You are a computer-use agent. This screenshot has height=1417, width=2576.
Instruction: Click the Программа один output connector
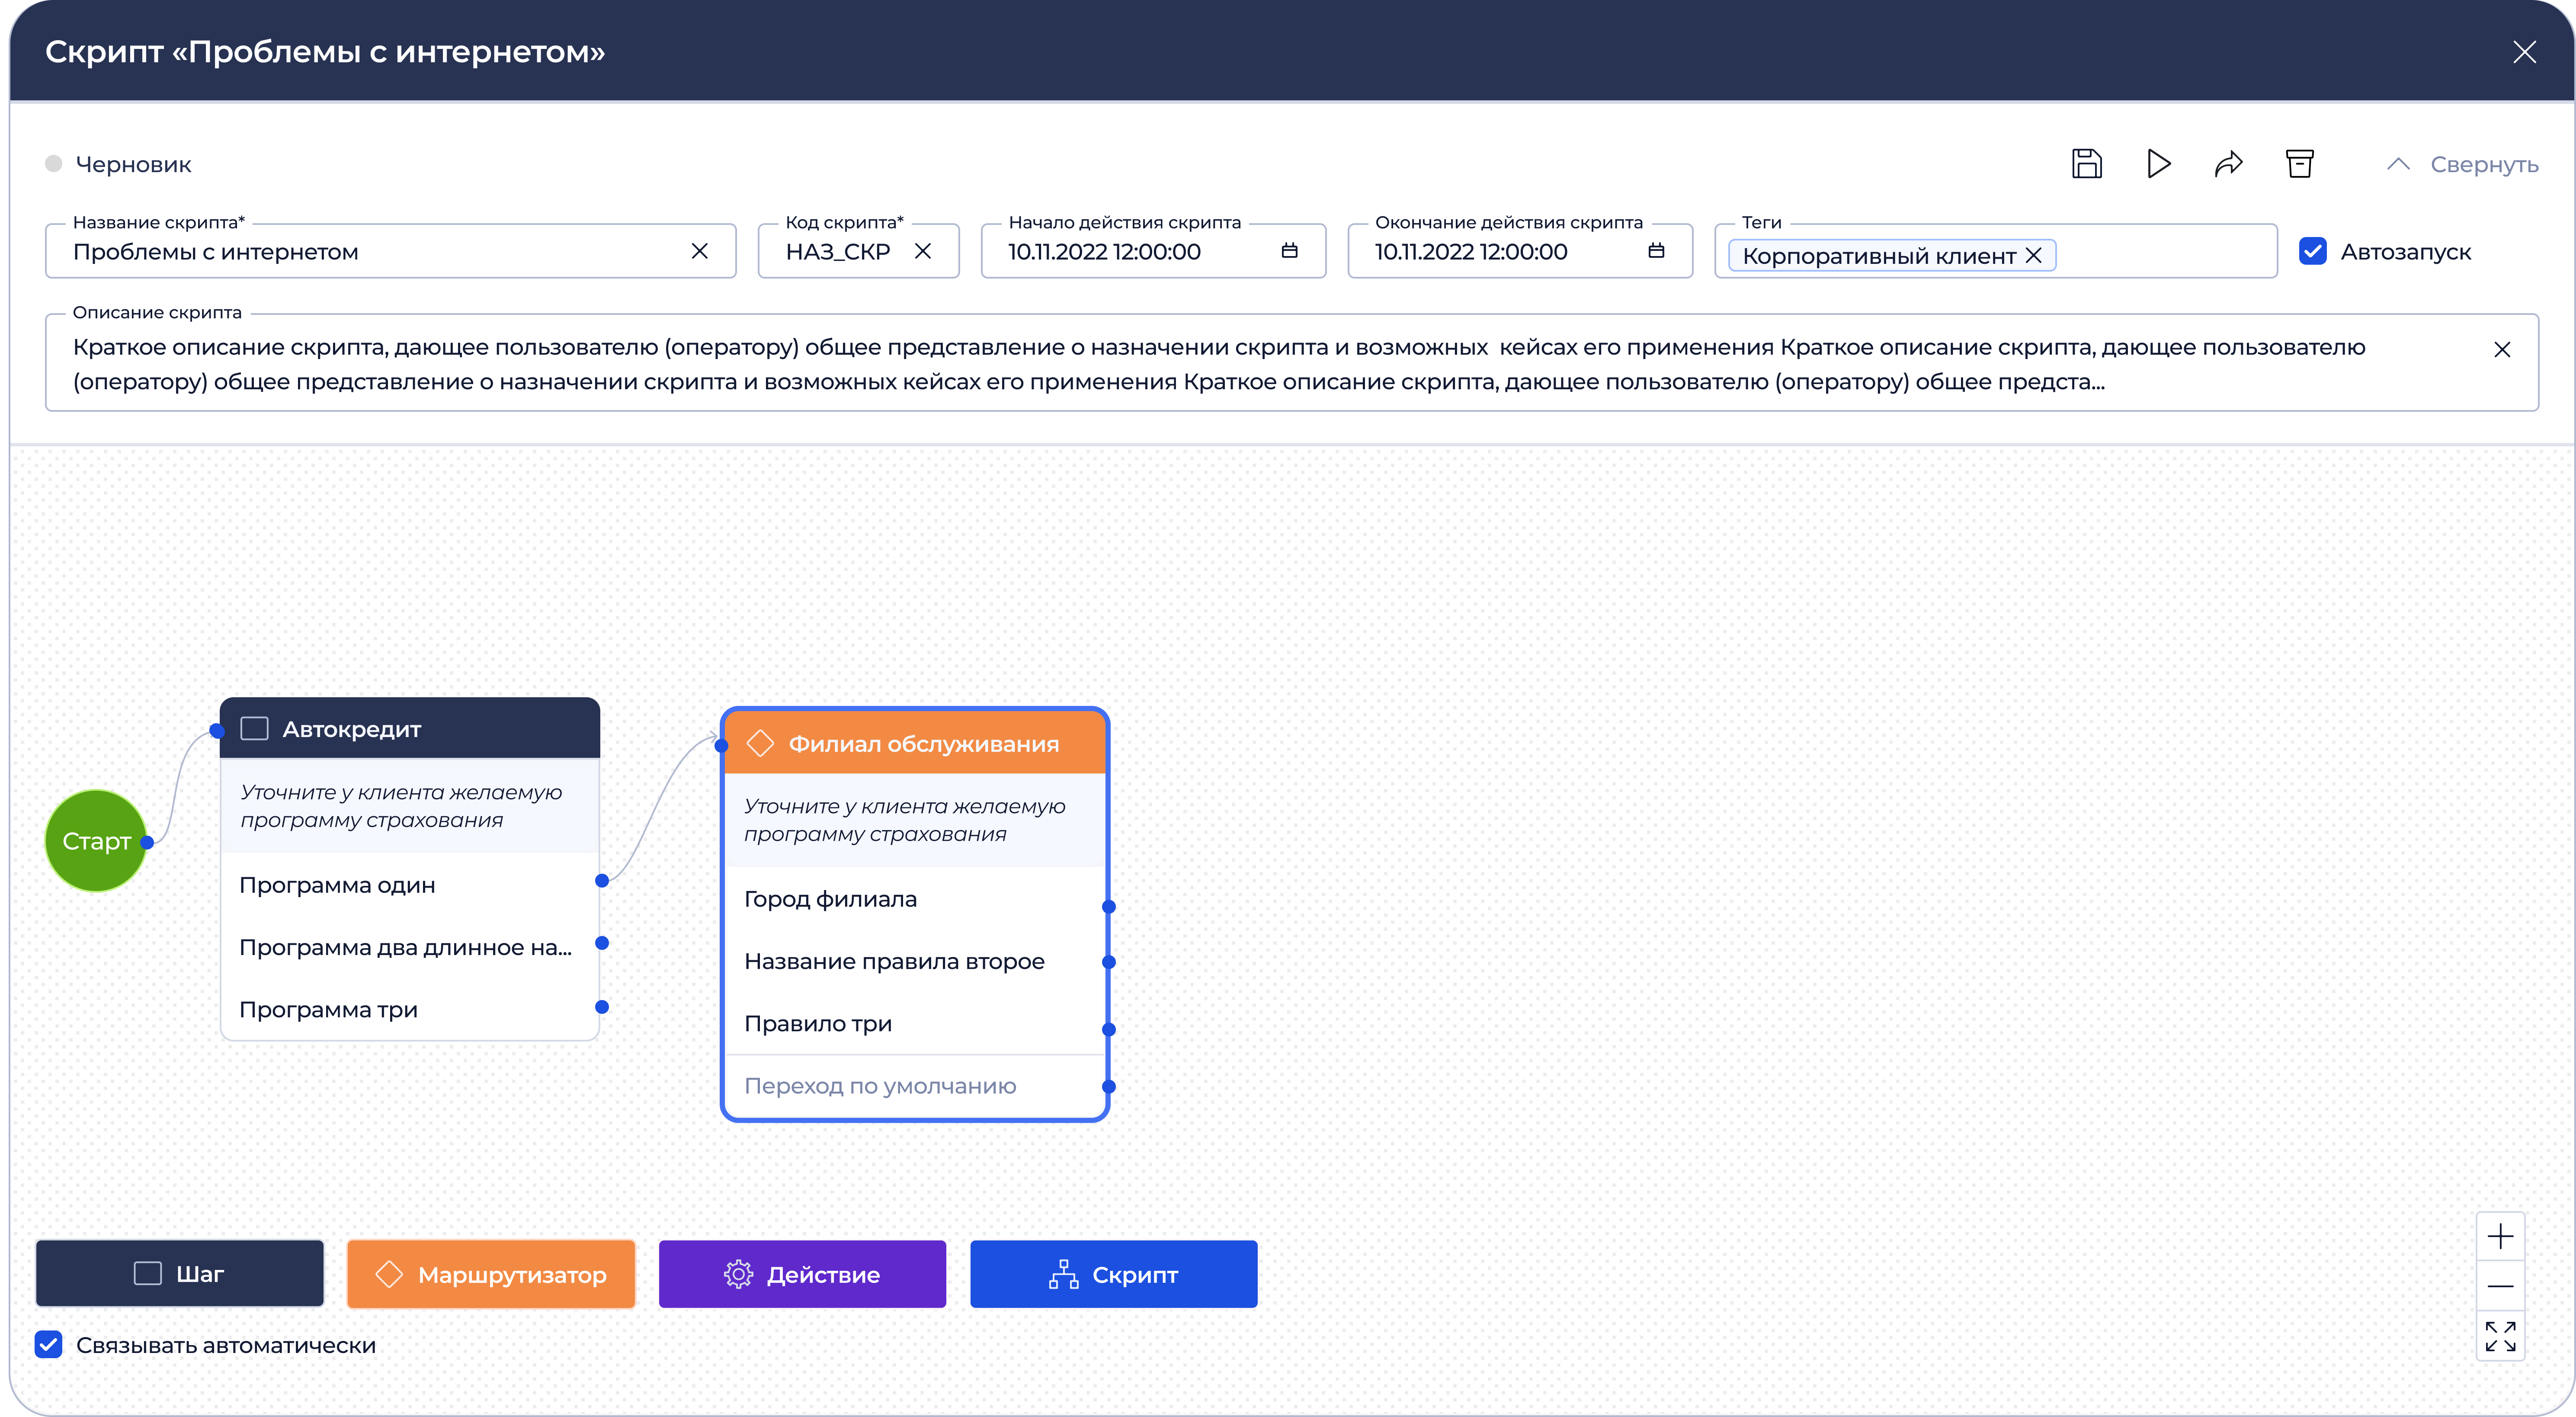click(602, 881)
